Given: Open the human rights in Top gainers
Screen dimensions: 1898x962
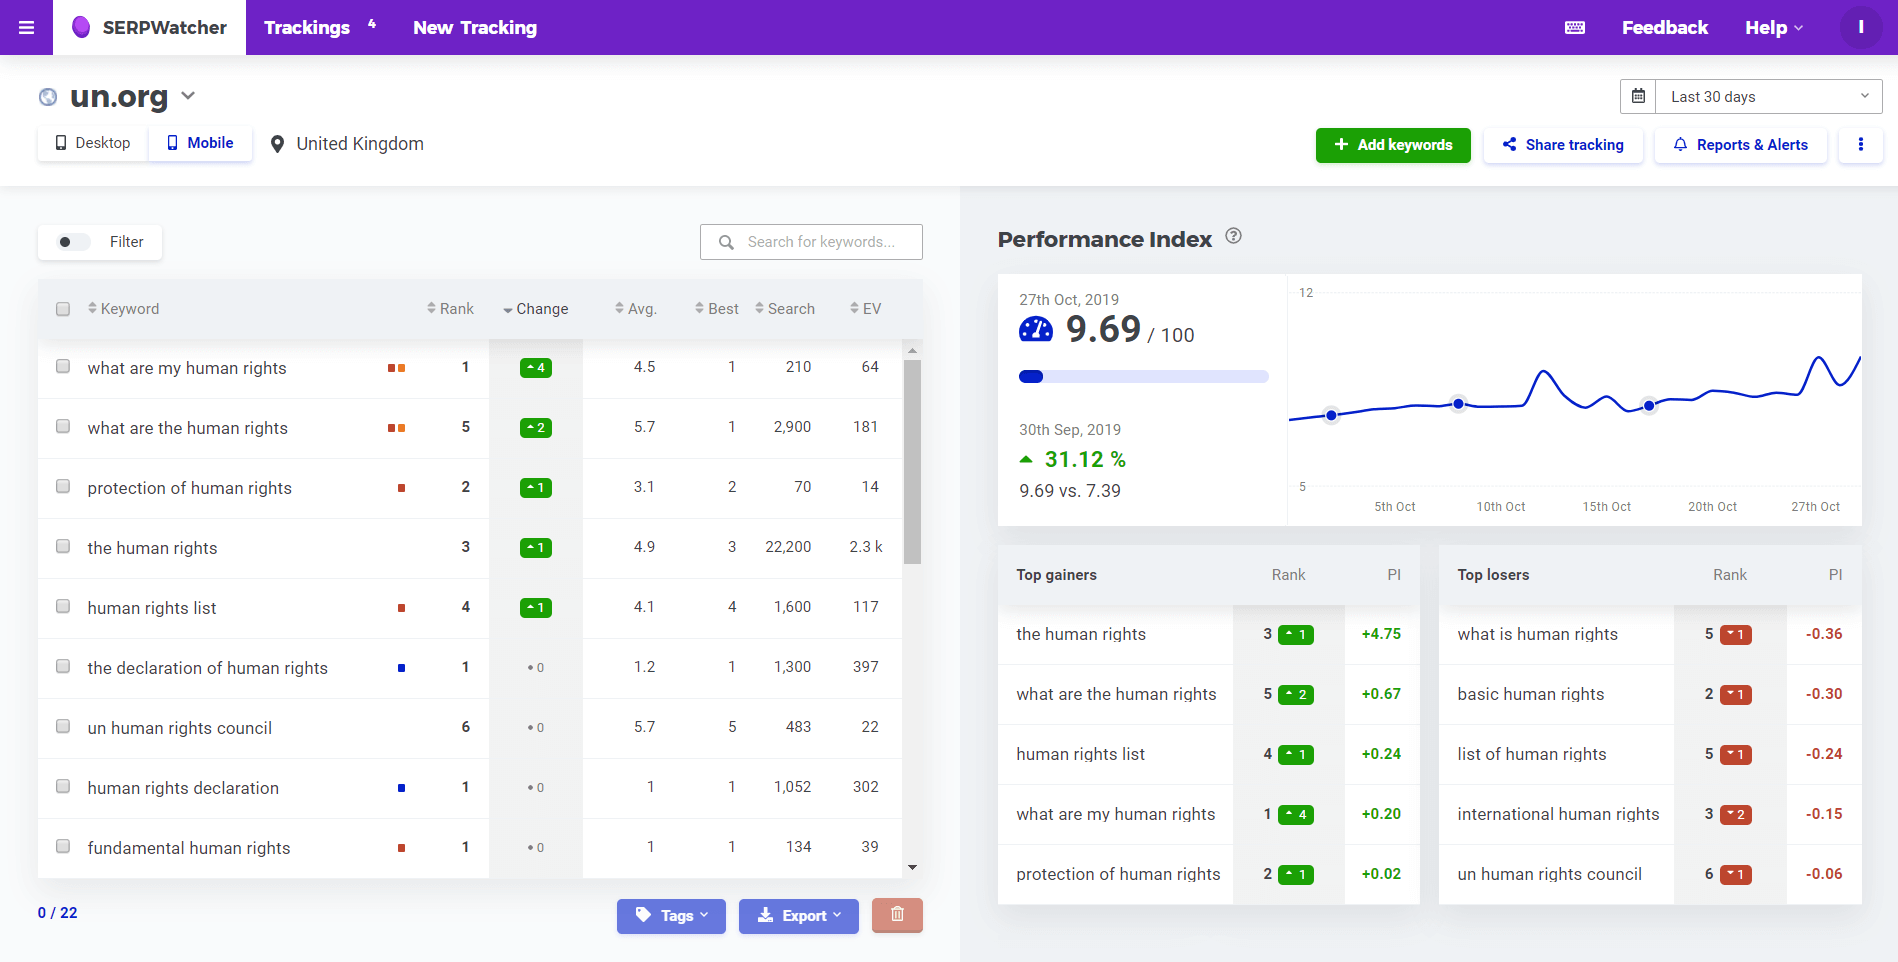Looking at the screenshot, I should [1081, 634].
